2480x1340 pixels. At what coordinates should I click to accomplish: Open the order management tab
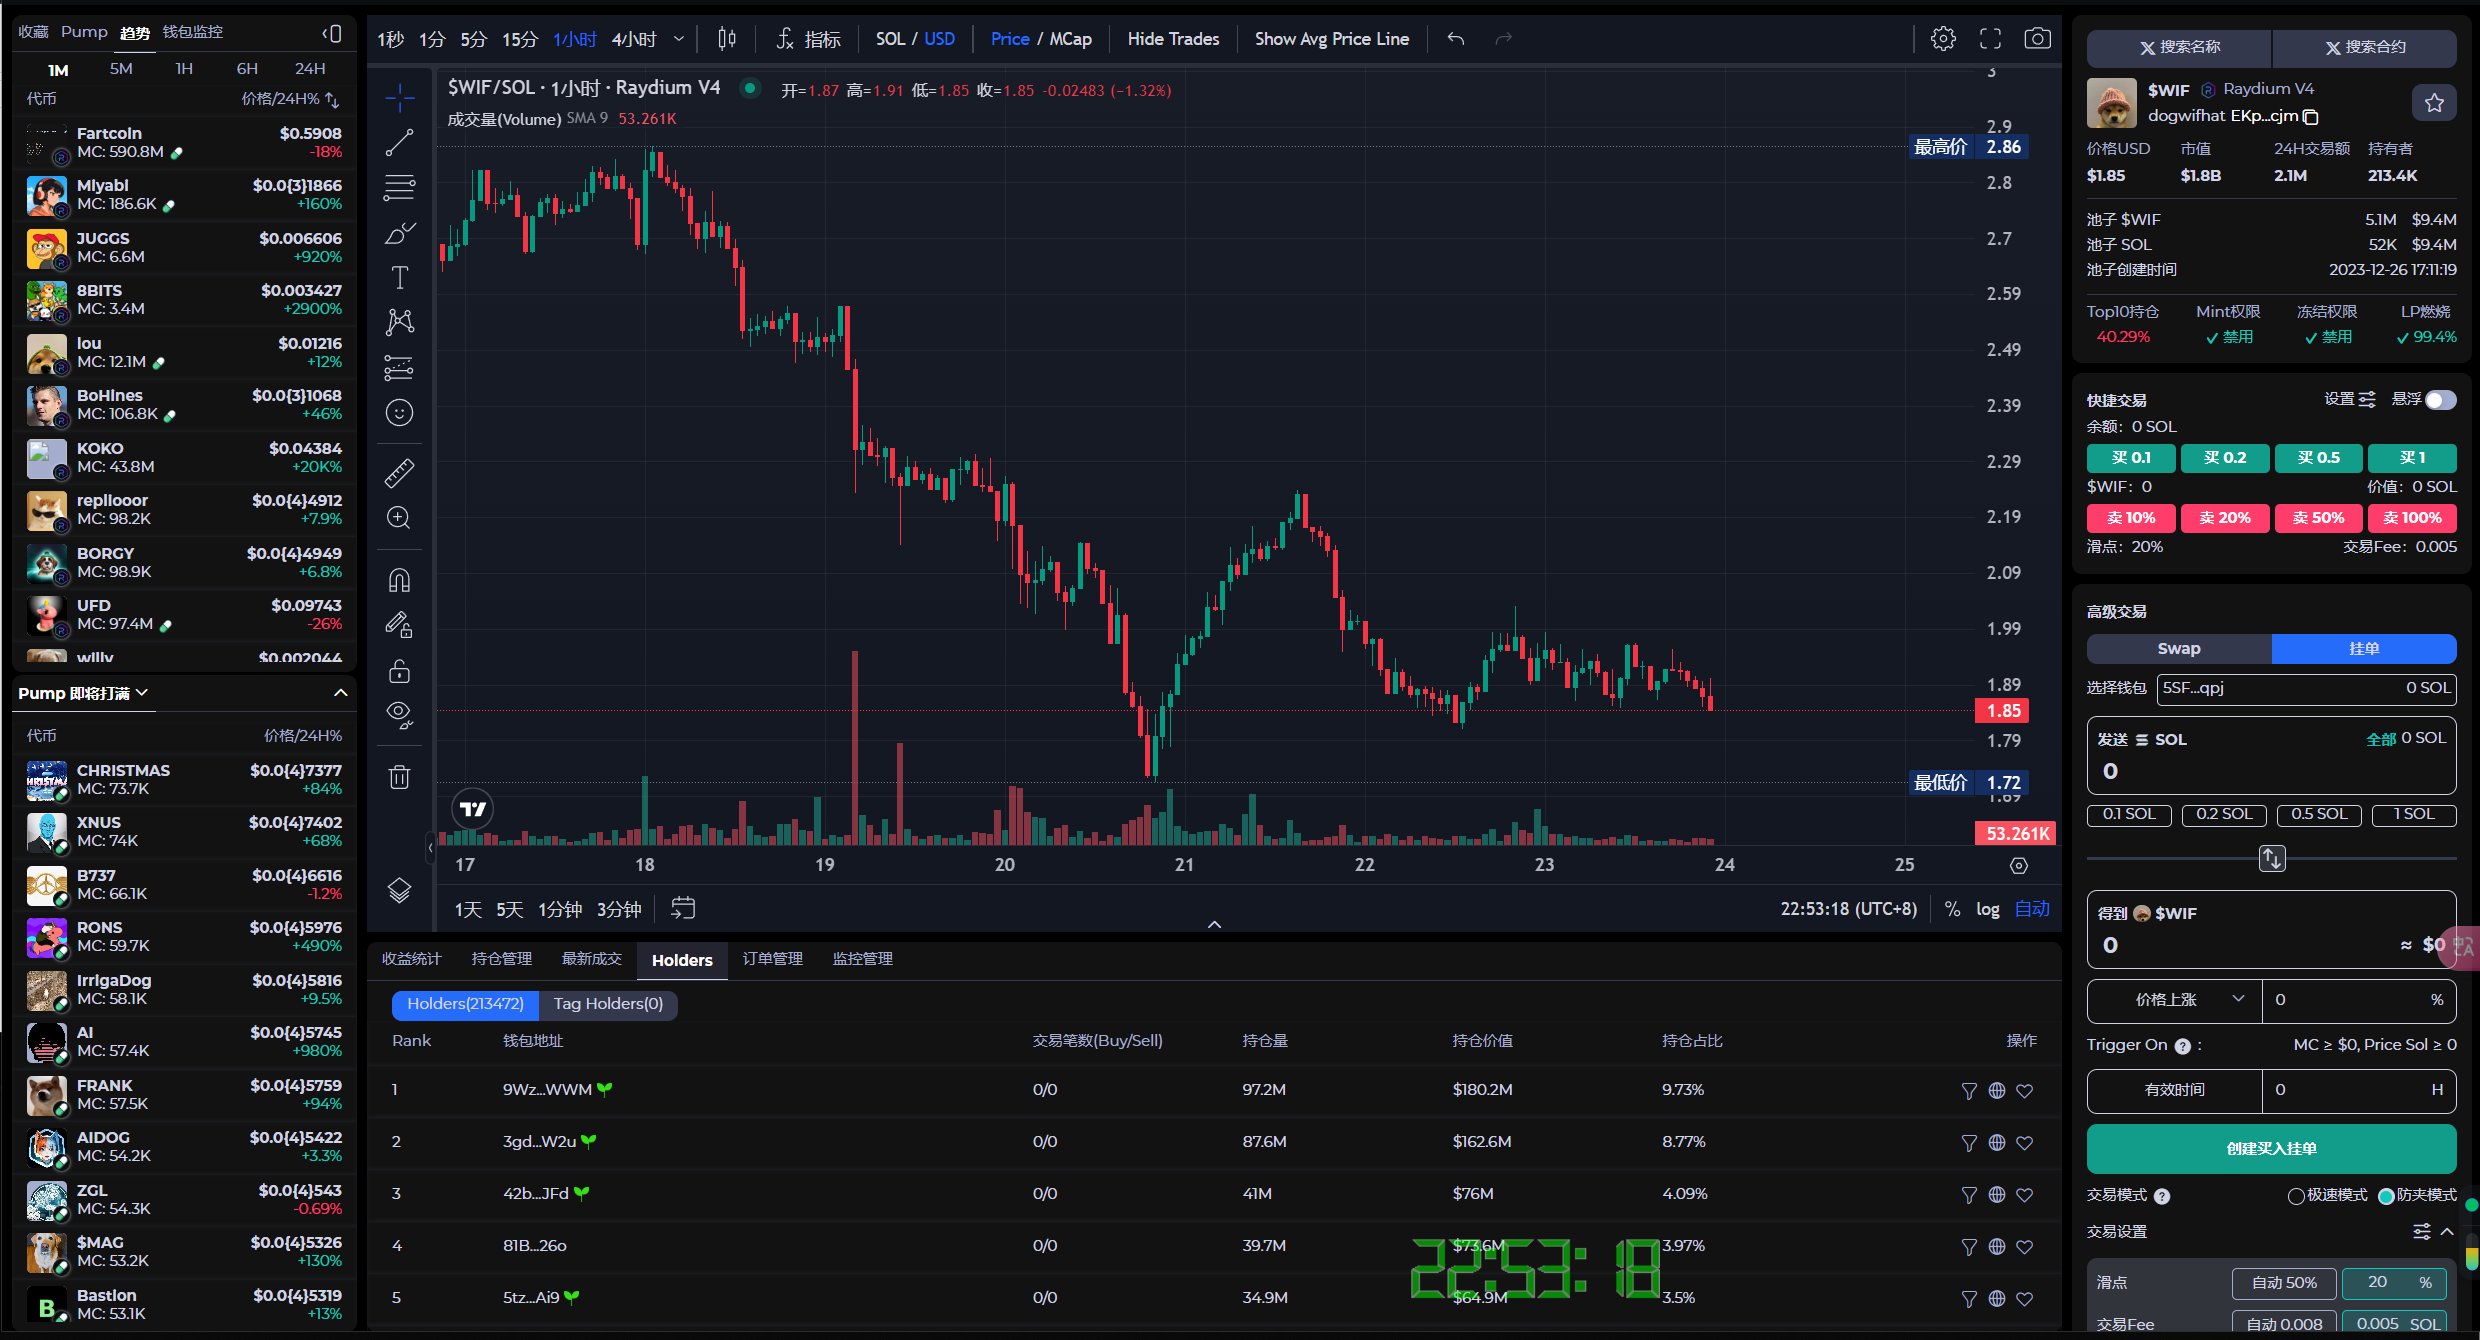coord(772,959)
